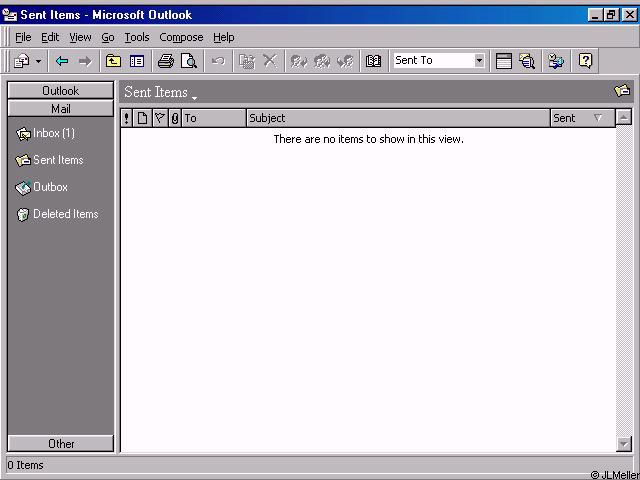Sort by Importance column header
Screen dimensions: 640x480
tap(127, 118)
